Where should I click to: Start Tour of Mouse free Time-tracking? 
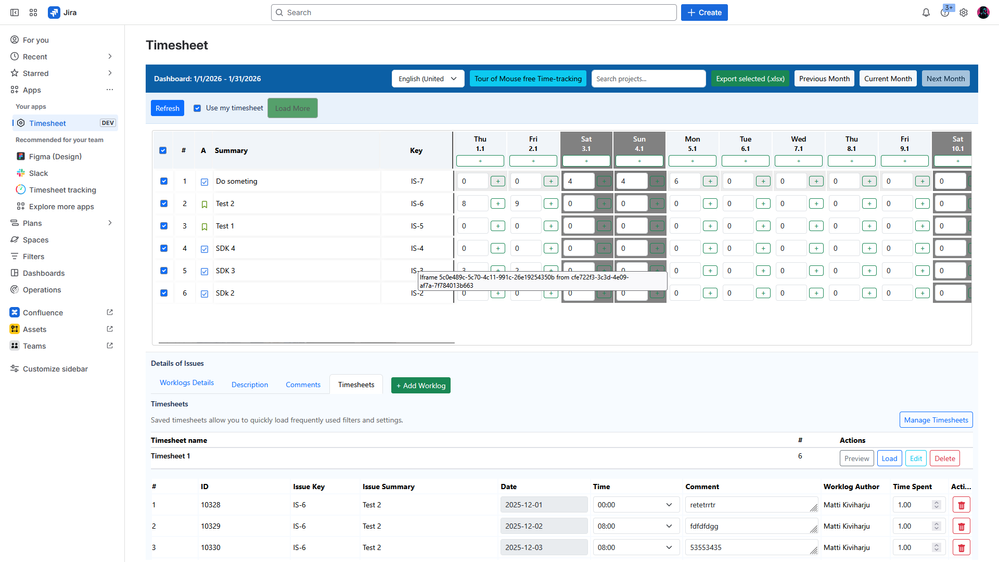[528, 78]
